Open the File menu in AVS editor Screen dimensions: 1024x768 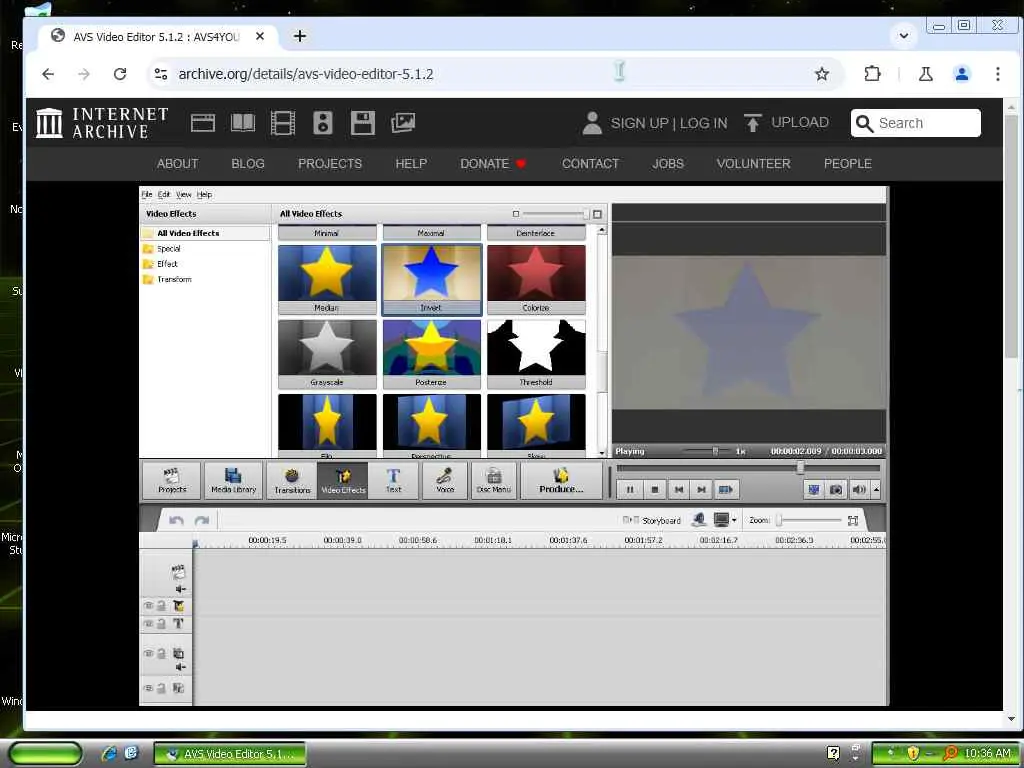pos(147,194)
